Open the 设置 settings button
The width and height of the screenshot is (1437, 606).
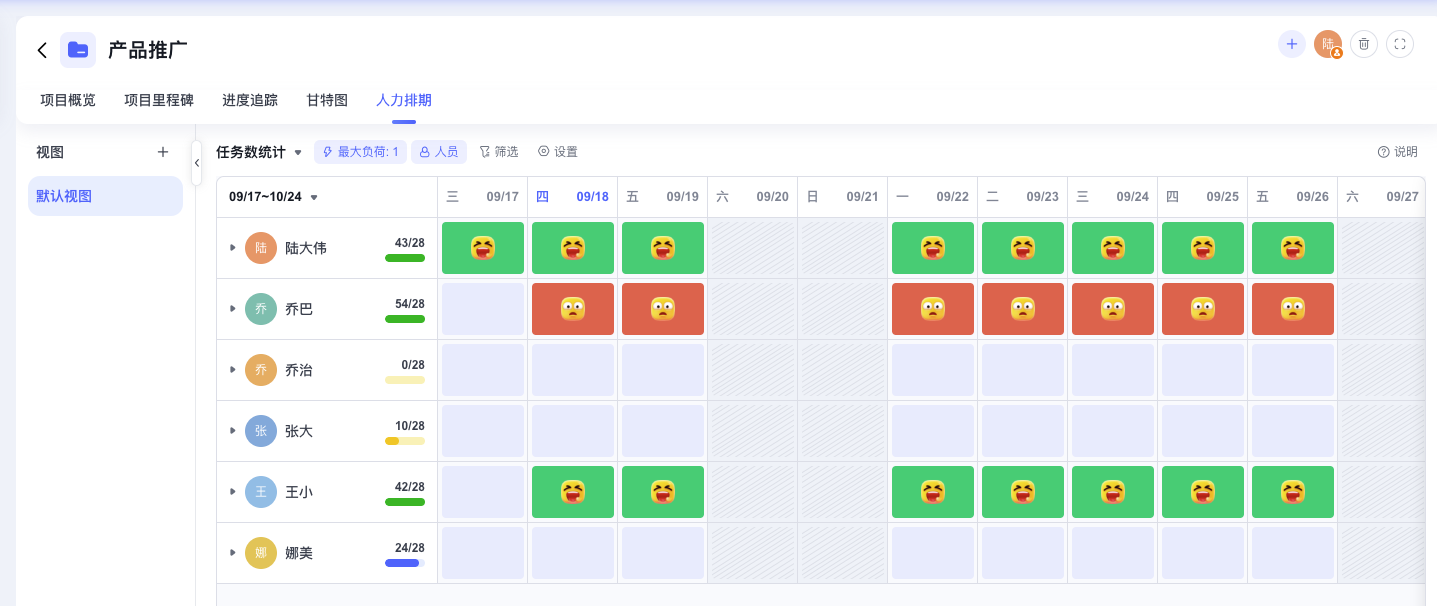tap(558, 152)
